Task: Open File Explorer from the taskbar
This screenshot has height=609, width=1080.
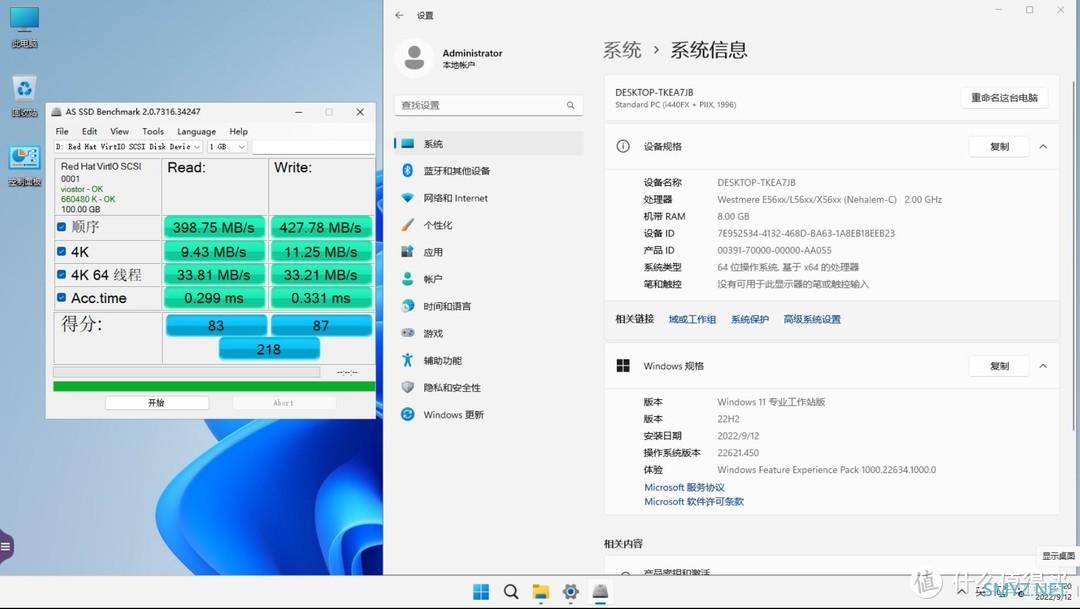Action: tap(541, 592)
